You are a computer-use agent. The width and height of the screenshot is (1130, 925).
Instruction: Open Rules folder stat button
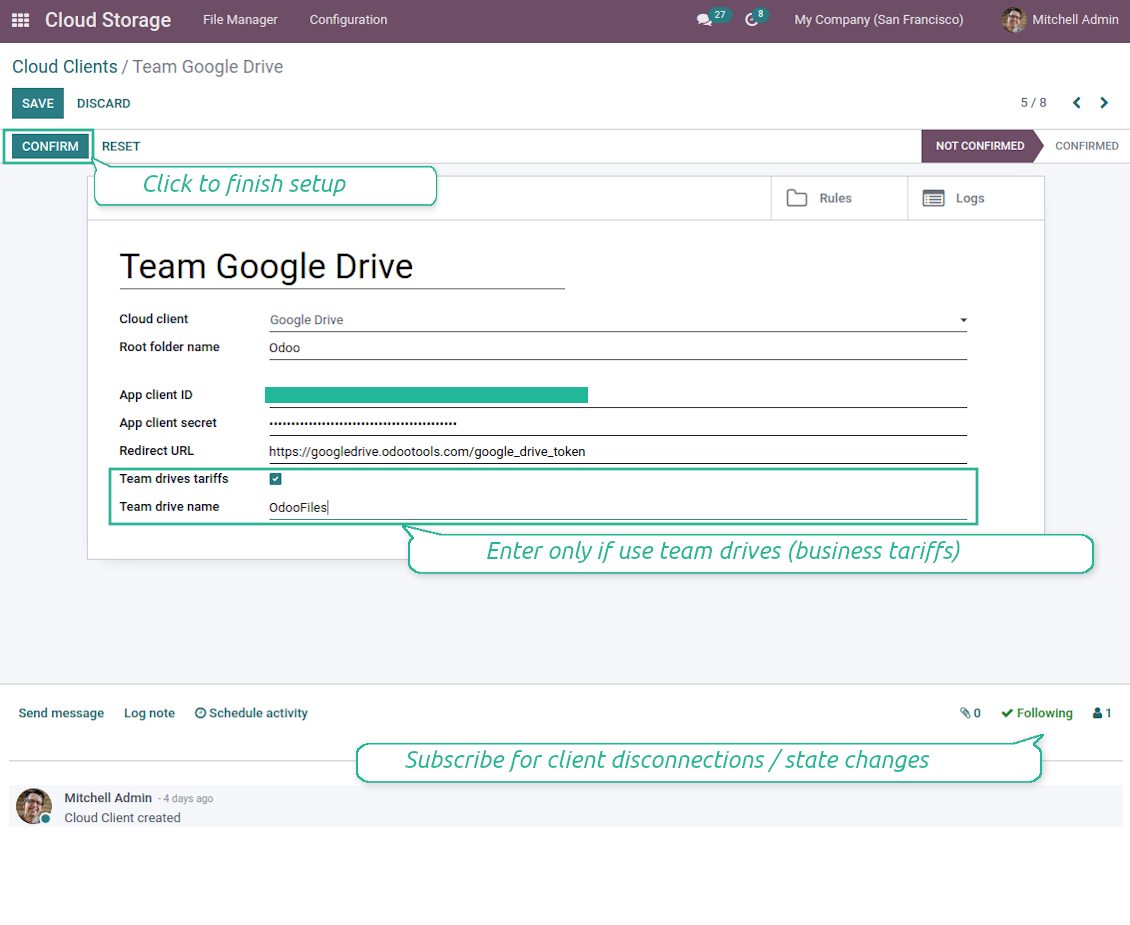(x=839, y=198)
